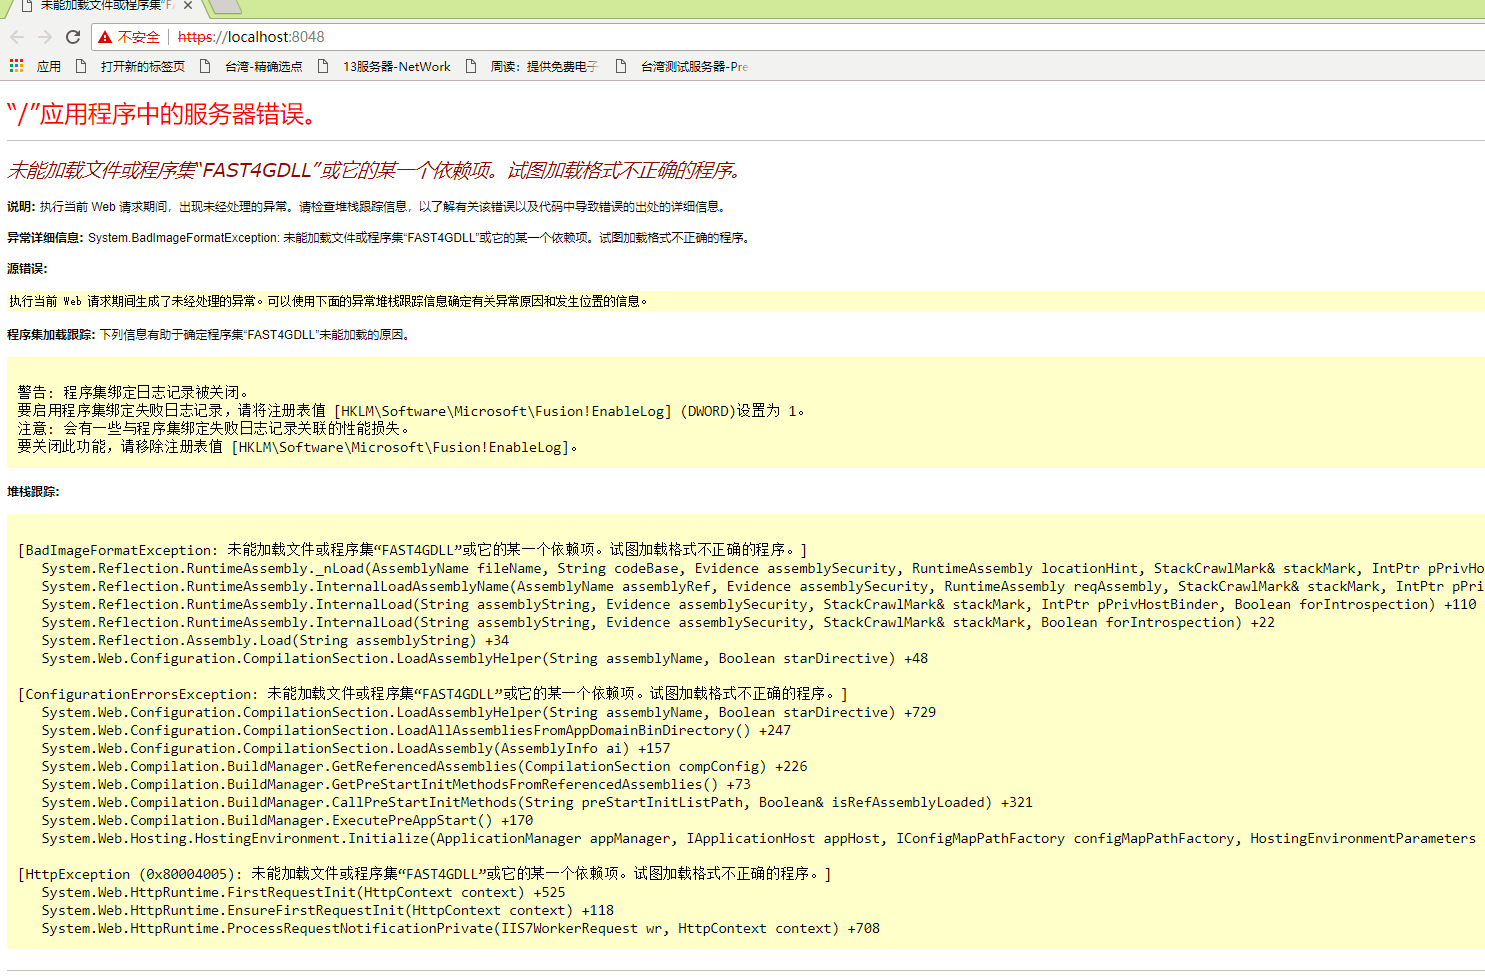Screen dimensions: 1485x977
Task: Click the 异常详细信息 BadImageFormatException line
Action: pyautogui.click(x=380, y=238)
